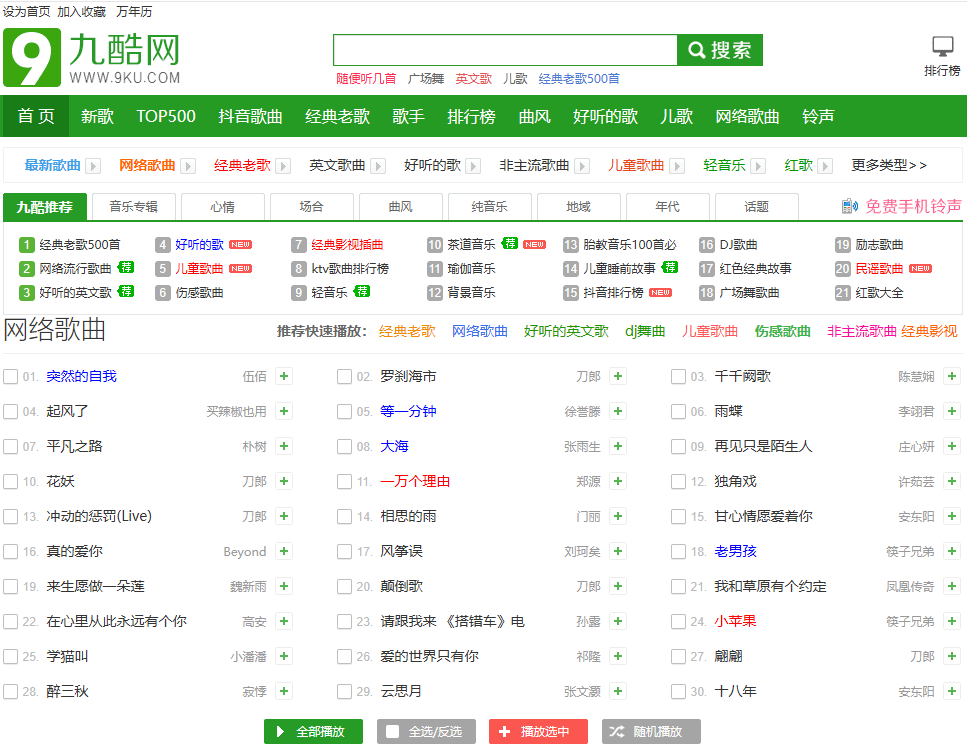Expand the arrow beside 轻音乐 category
This screenshot has height=754, width=967.
tap(758, 166)
